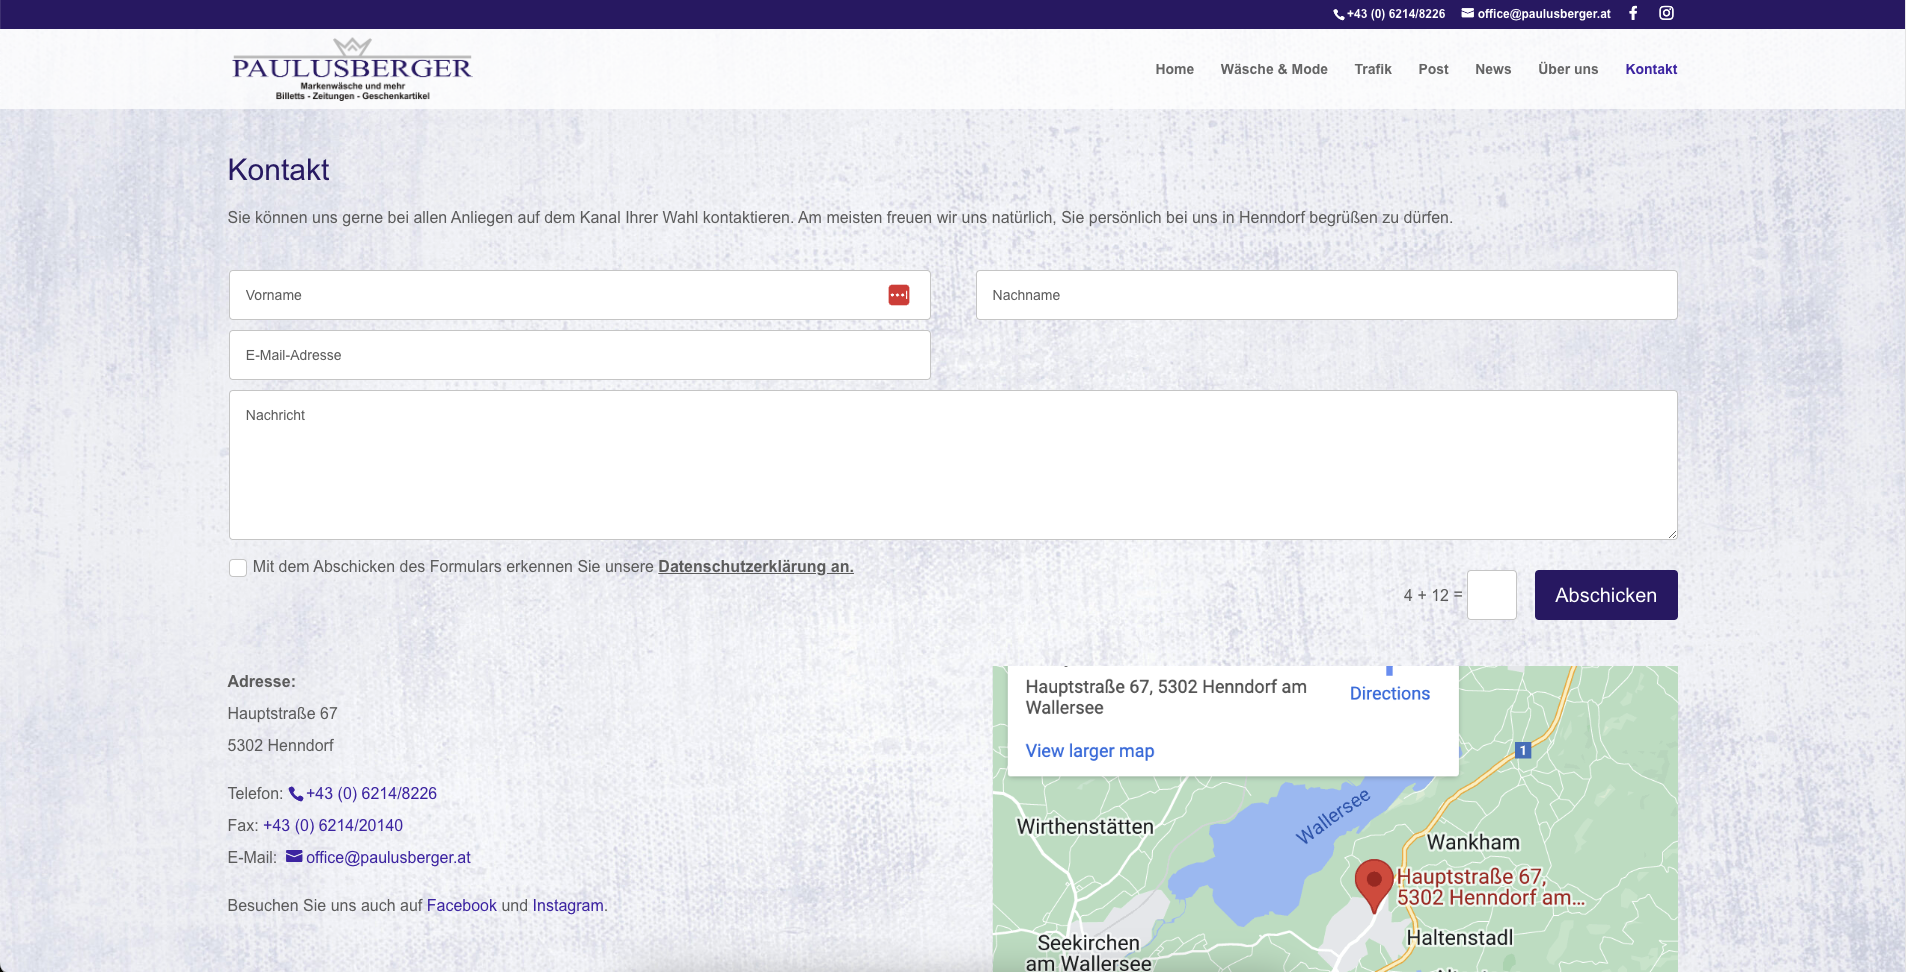Click the Nachricht text area
Image resolution: width=1906 pixels, height=972 pixels.
[x=952, y=465]
